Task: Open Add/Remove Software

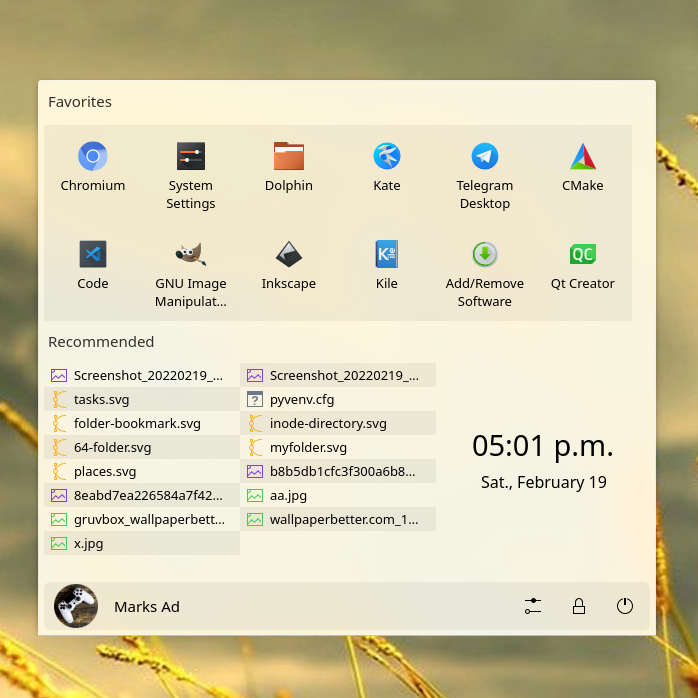Action: pos(484,274)
